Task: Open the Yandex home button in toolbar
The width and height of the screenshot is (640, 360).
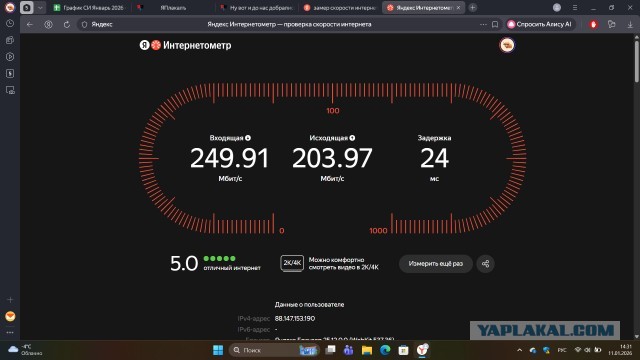Action: [48, 24]
